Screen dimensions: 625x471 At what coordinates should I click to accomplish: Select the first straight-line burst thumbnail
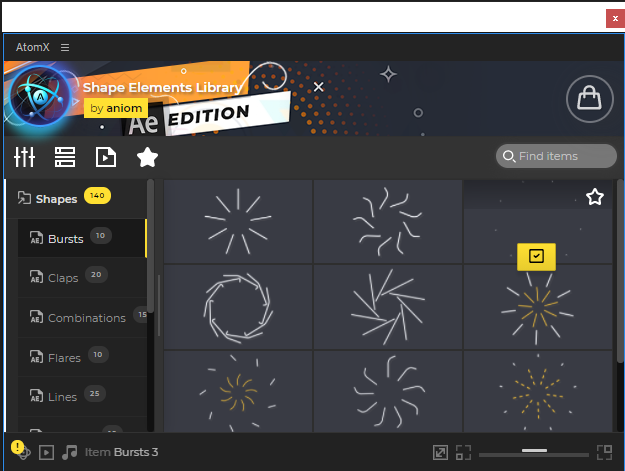tap(238, 221)
